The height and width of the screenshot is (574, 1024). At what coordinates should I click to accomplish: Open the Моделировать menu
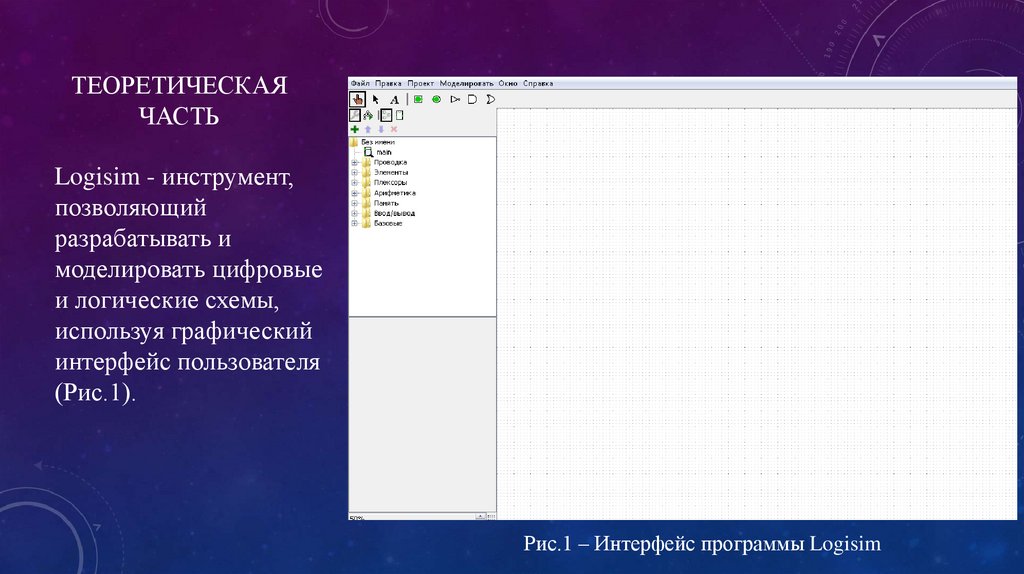466,83
